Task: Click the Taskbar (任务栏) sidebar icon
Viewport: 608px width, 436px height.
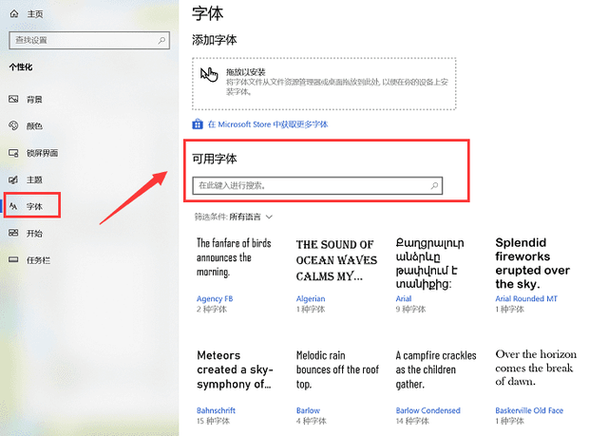Action: pos(12,260)
